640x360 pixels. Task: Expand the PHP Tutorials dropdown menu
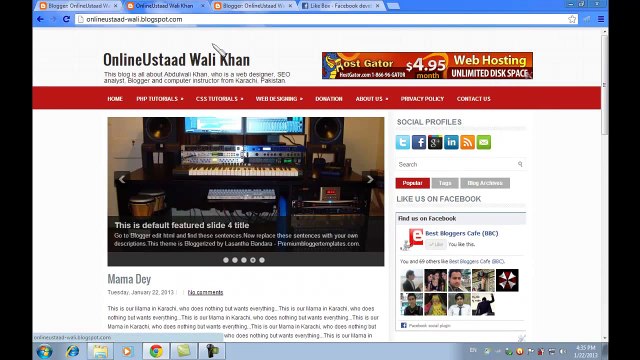(160, 99)
